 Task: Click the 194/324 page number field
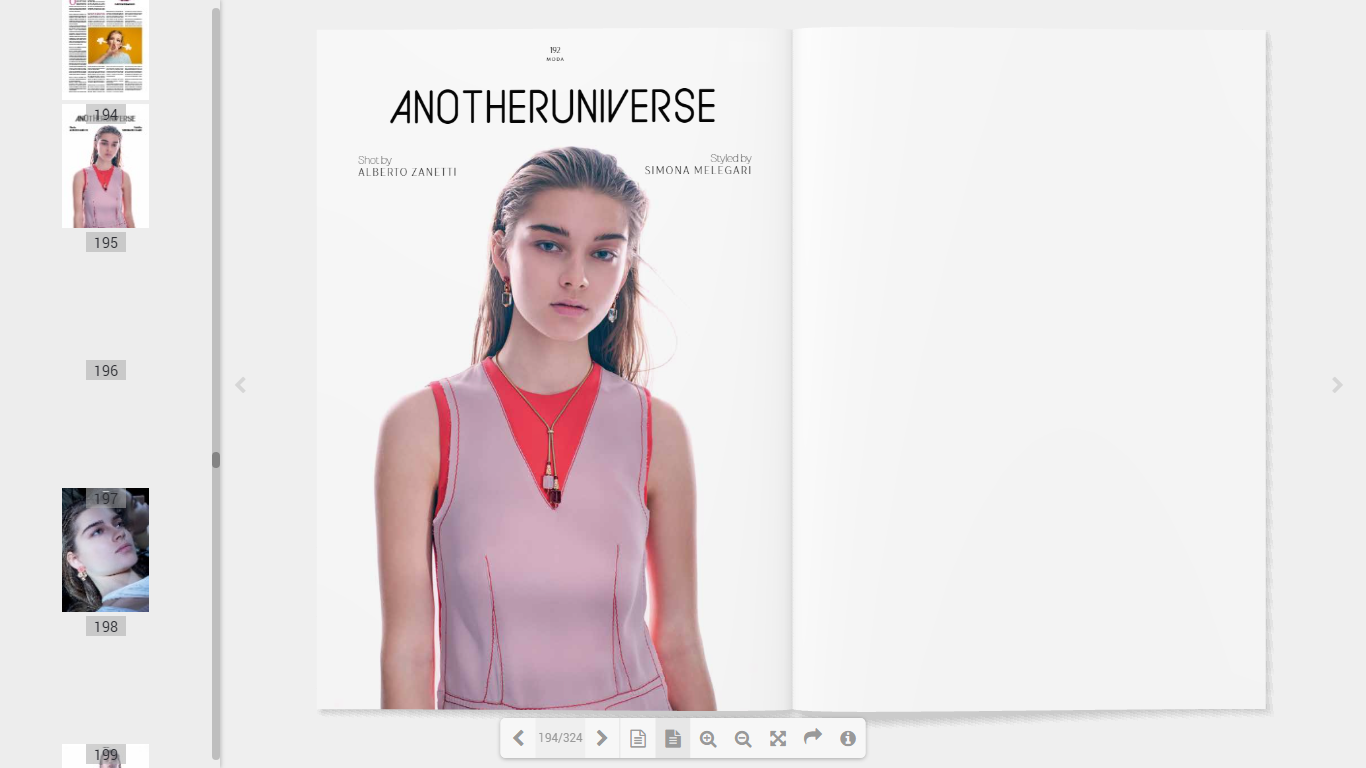tap(560, 739)
